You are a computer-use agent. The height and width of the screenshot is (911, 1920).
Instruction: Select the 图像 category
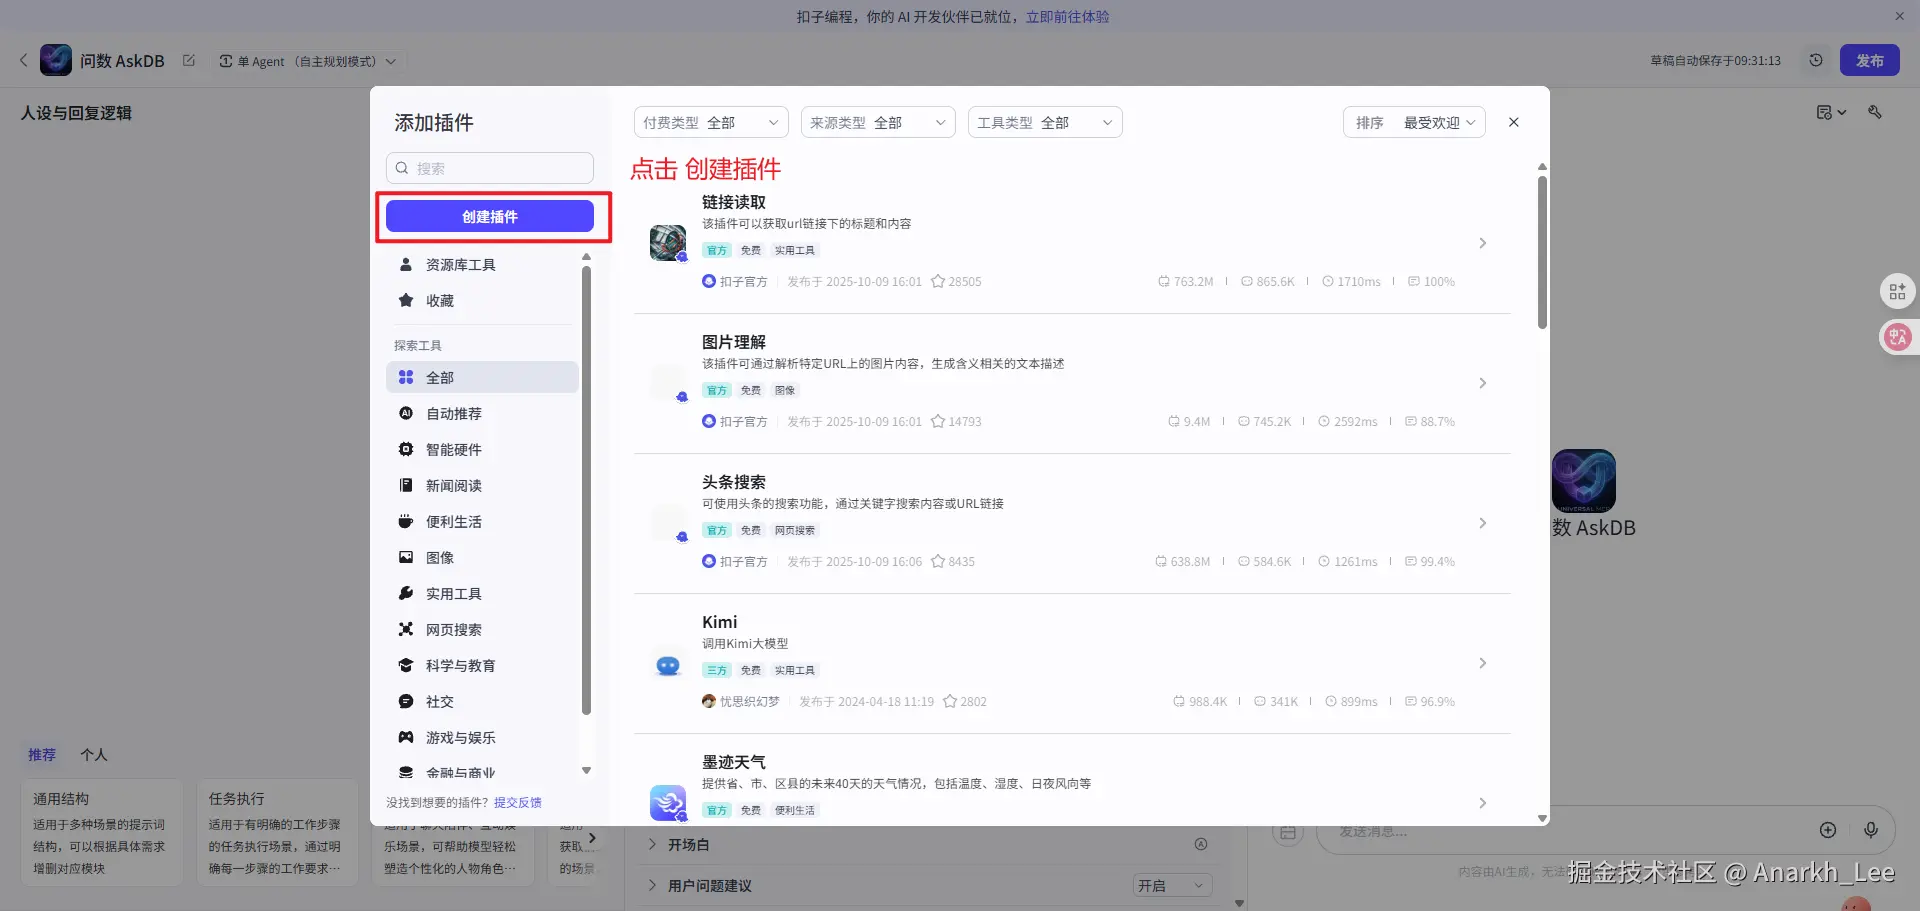[482, 557]
